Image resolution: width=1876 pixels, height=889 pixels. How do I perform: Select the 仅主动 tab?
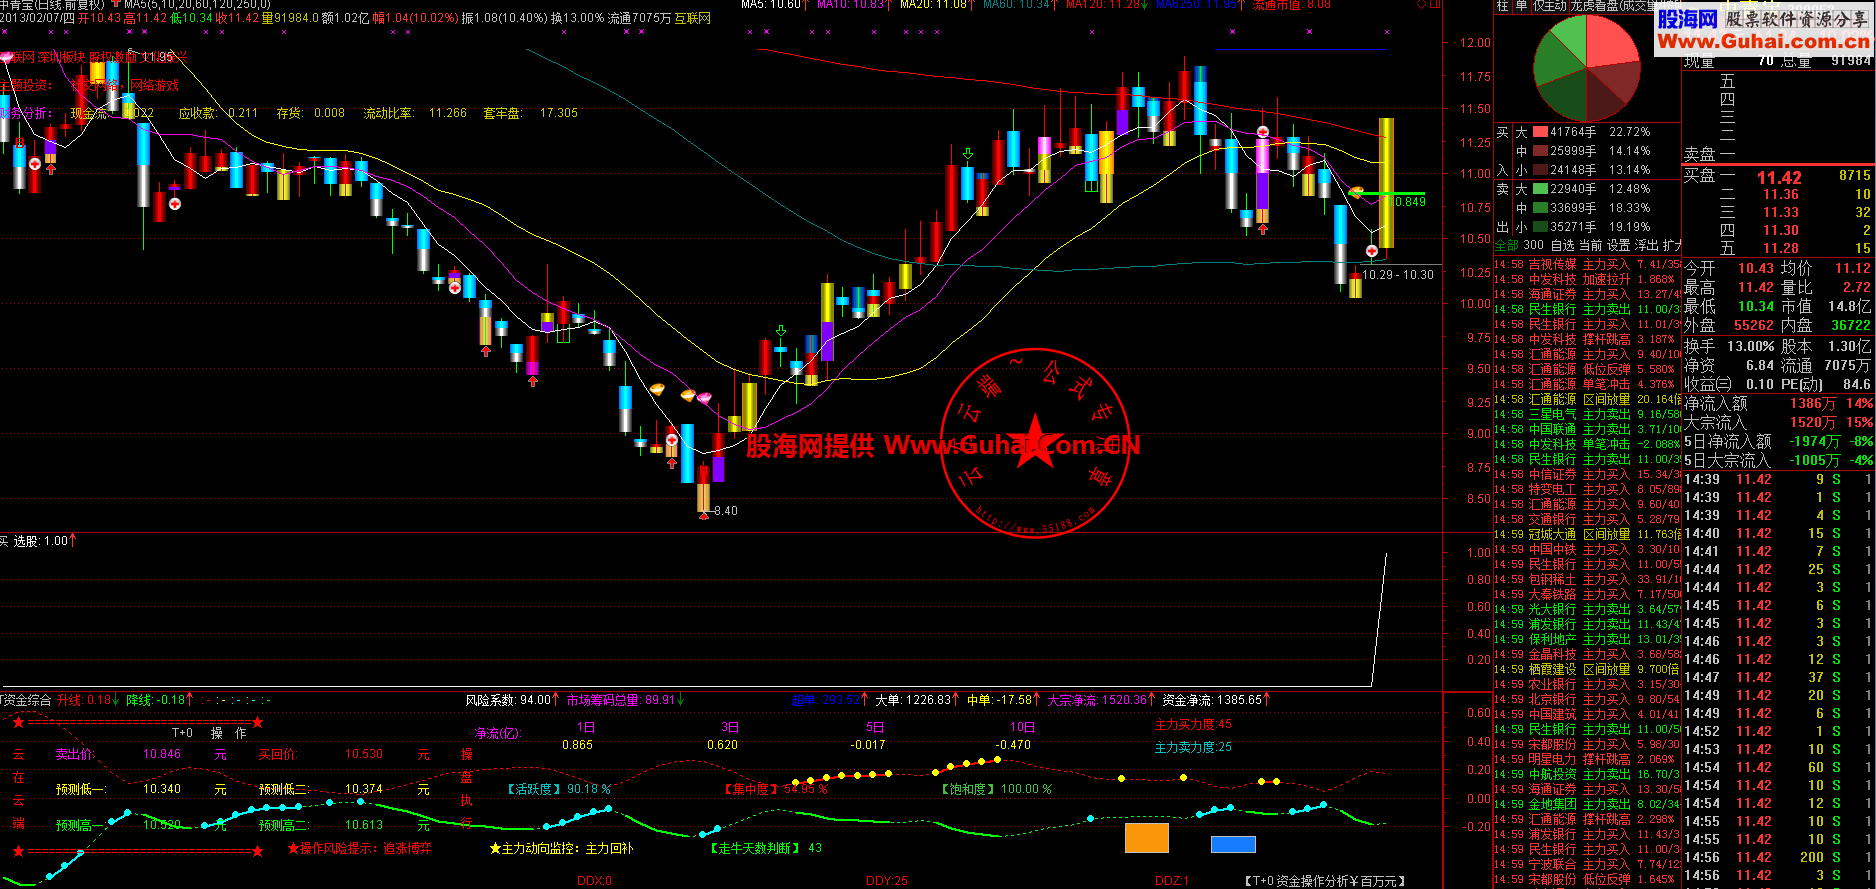coord(1549,5)
